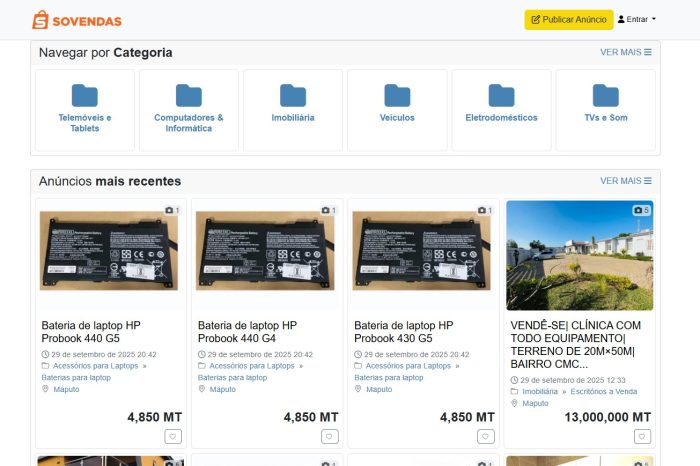
Task: Favorite the clínica listing with the heart
Action: [x=642, y=436]
